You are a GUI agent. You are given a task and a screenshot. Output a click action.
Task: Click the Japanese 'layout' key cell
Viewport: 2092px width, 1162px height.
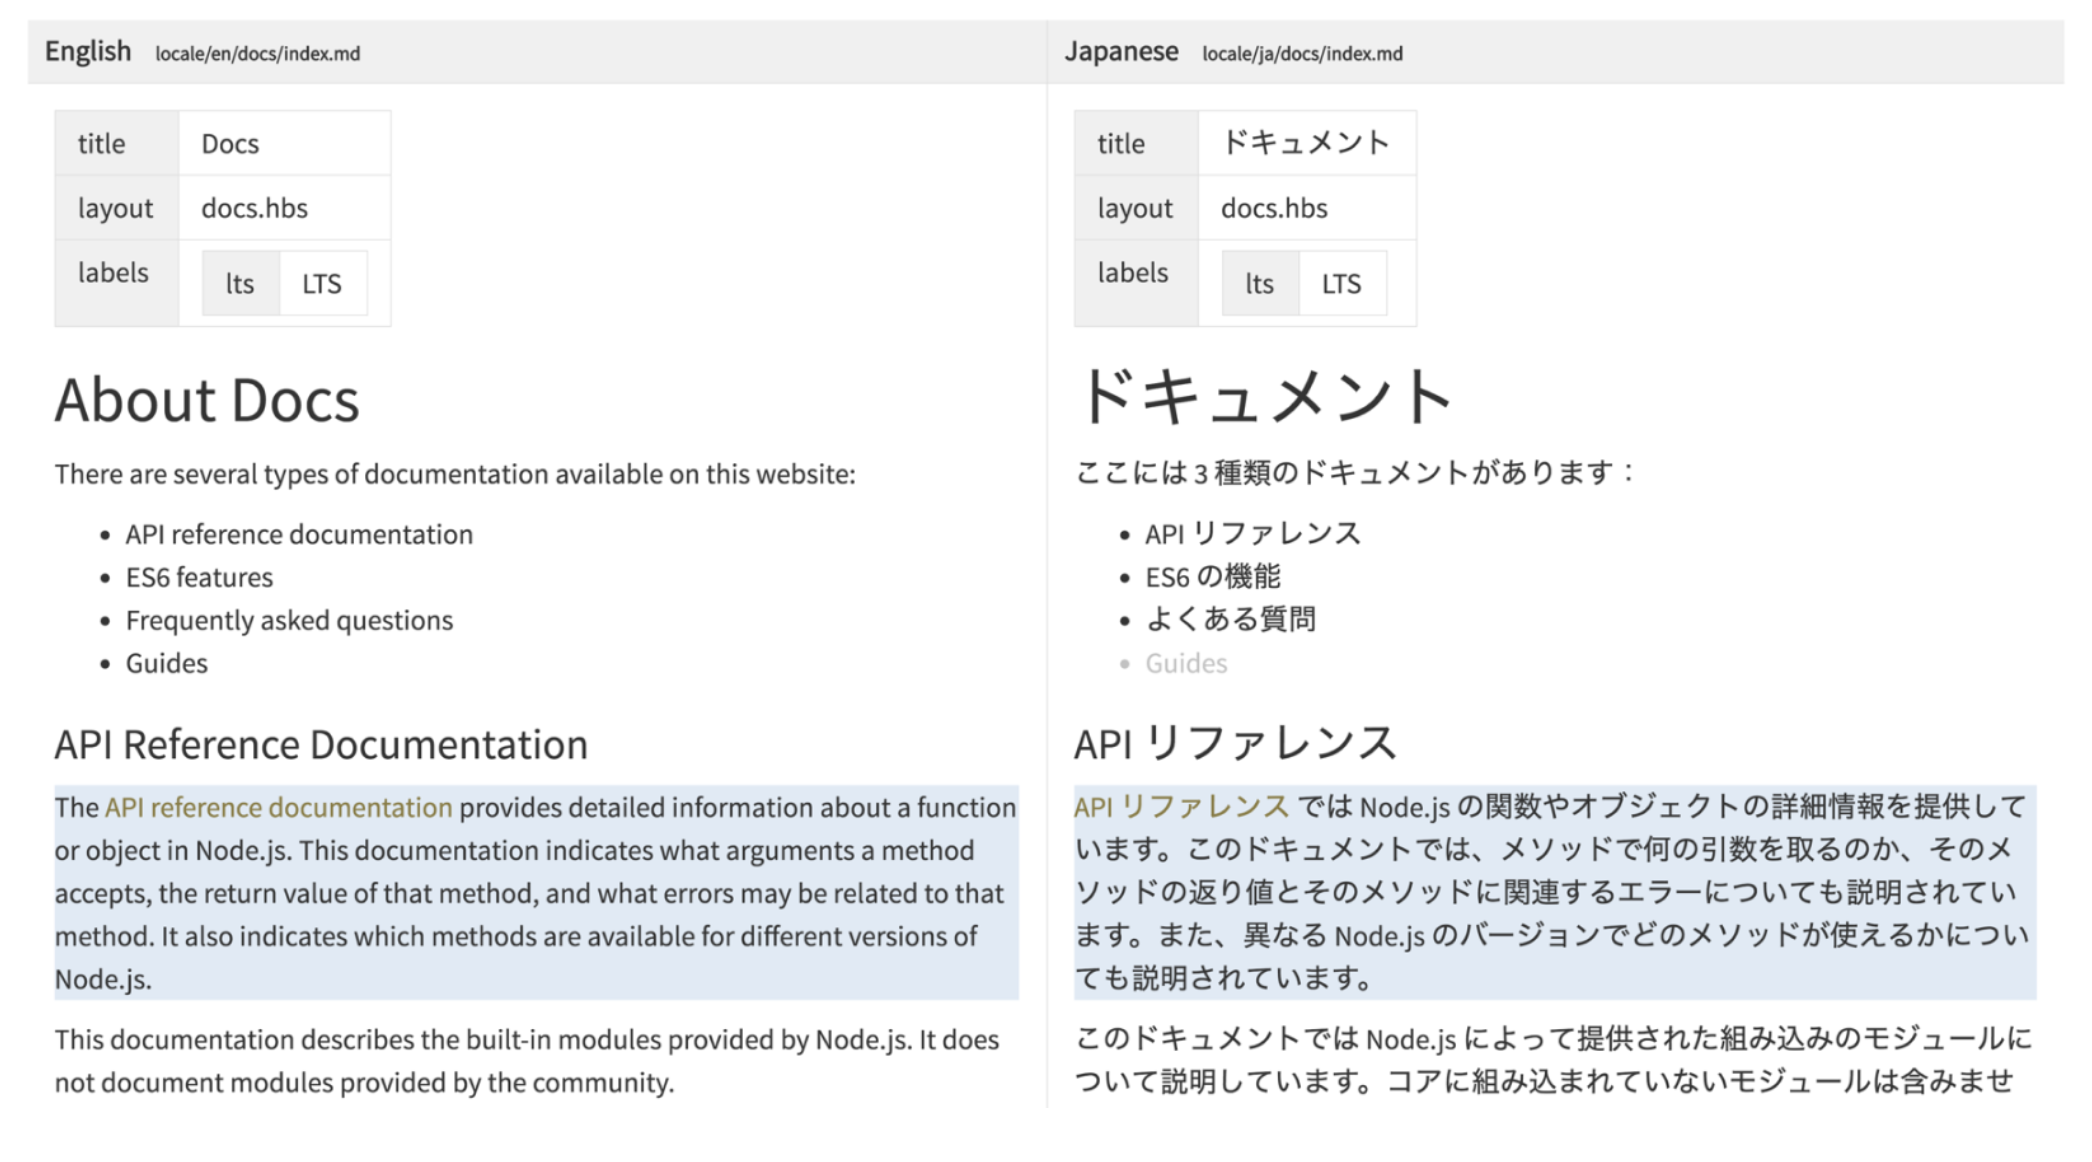point(1137,208)
